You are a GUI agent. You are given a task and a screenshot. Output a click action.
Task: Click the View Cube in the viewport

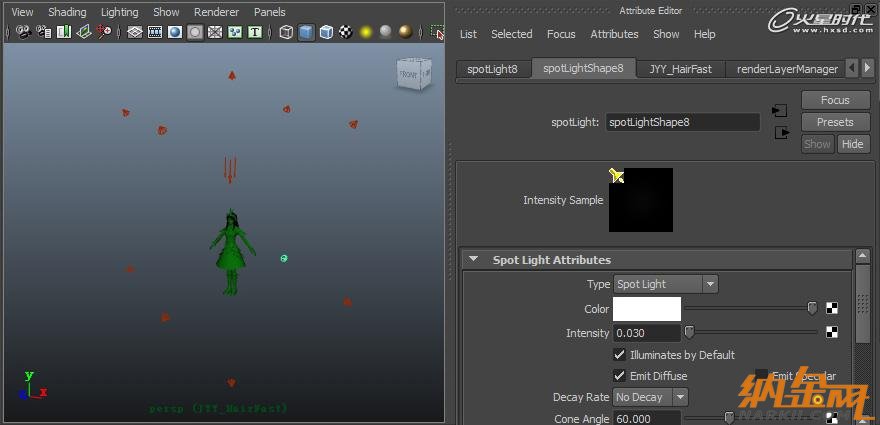pyautogui.click(x=414, y=74)
